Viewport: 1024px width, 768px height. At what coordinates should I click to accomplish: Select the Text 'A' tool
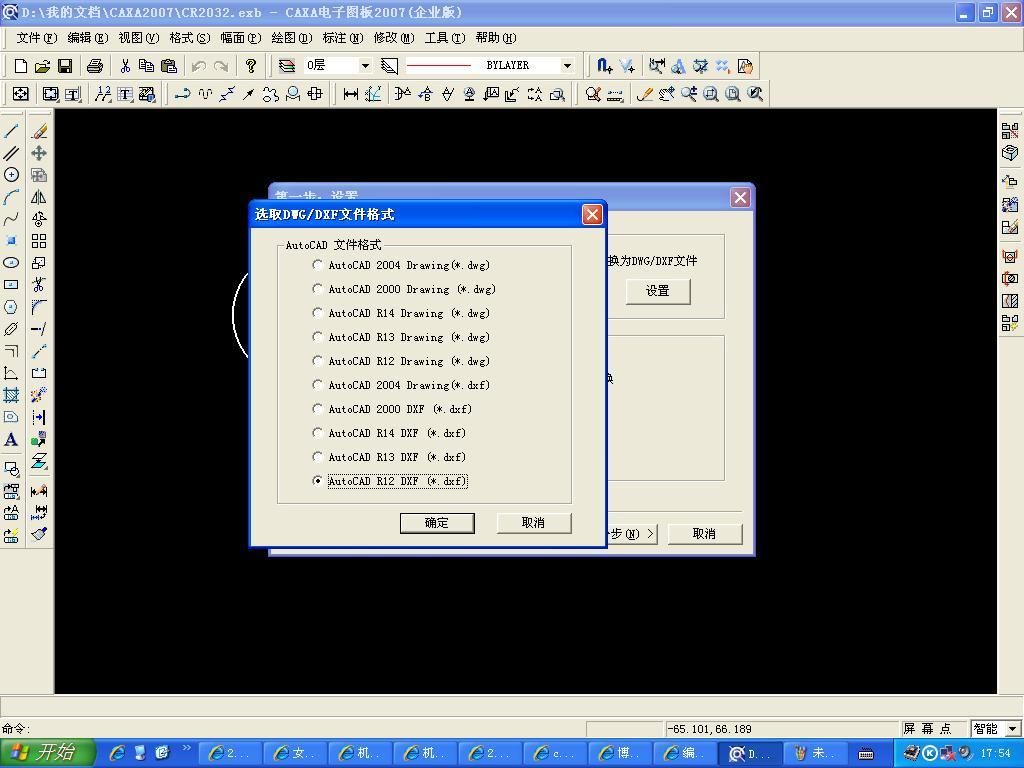pyautogui.click(x=11, y=440)
